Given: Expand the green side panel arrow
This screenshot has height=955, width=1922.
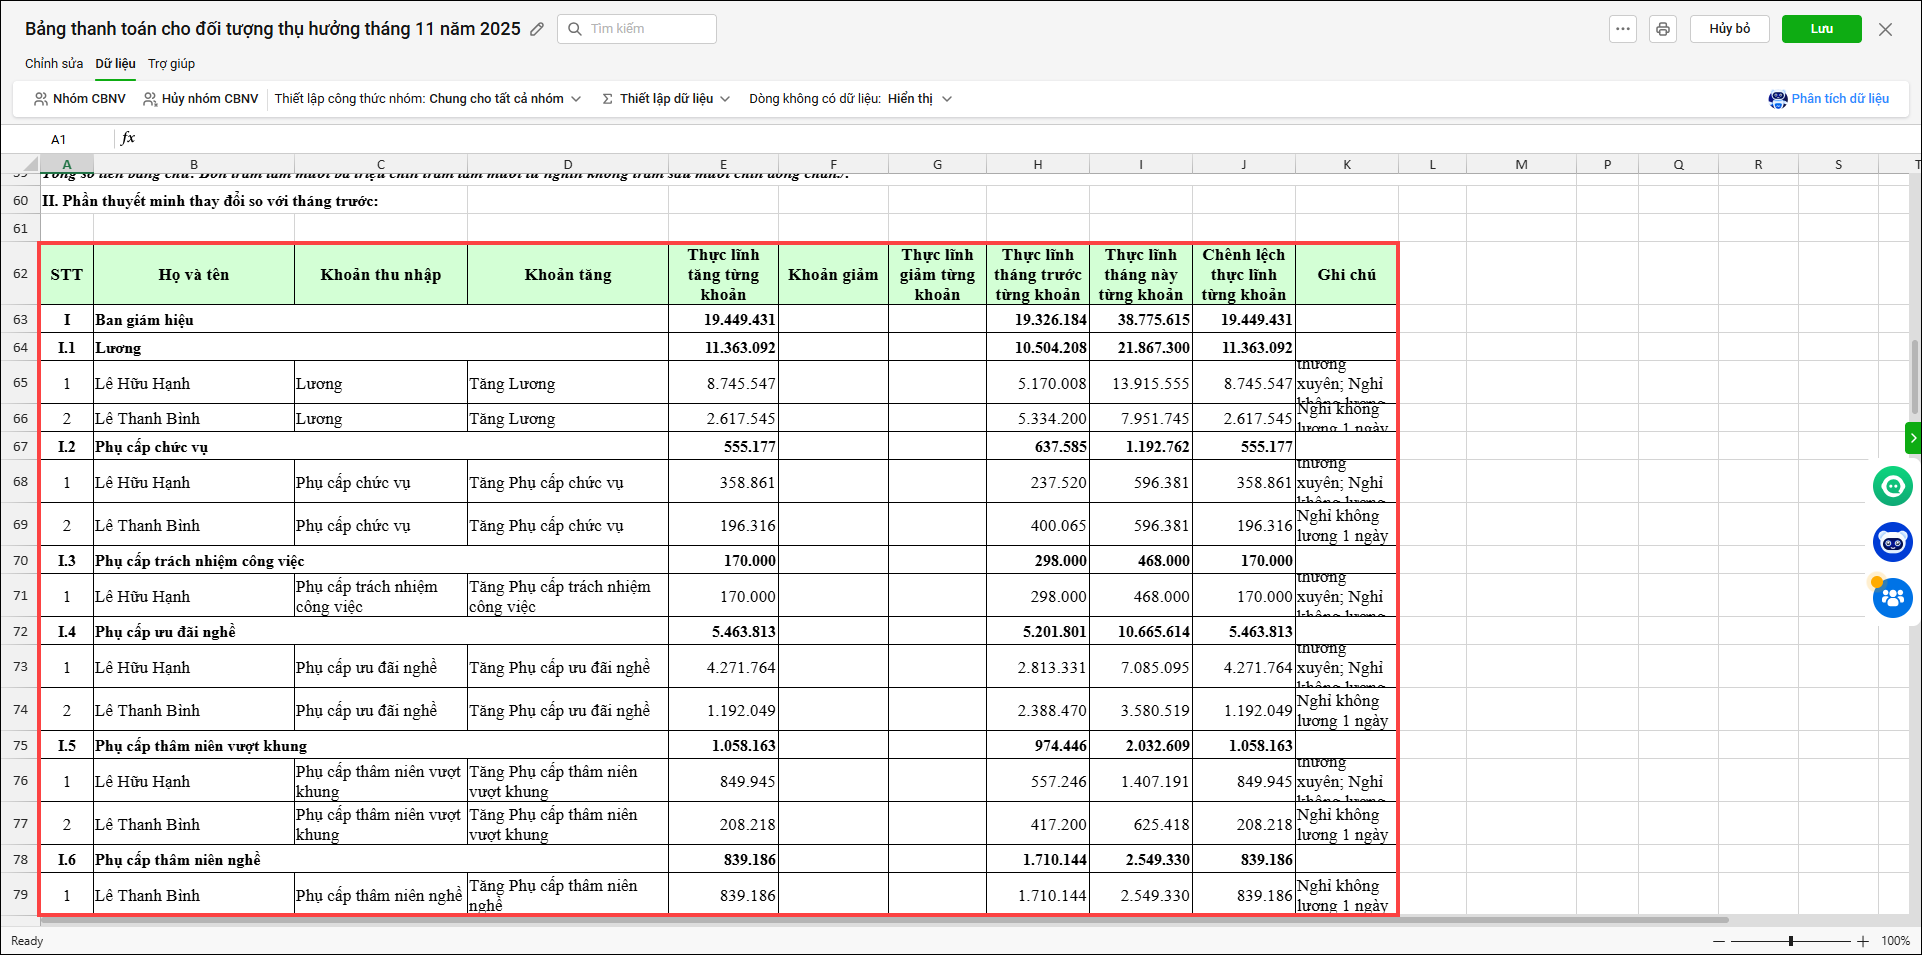Looking at the screenshot, I should click(x=1912, y=438).
